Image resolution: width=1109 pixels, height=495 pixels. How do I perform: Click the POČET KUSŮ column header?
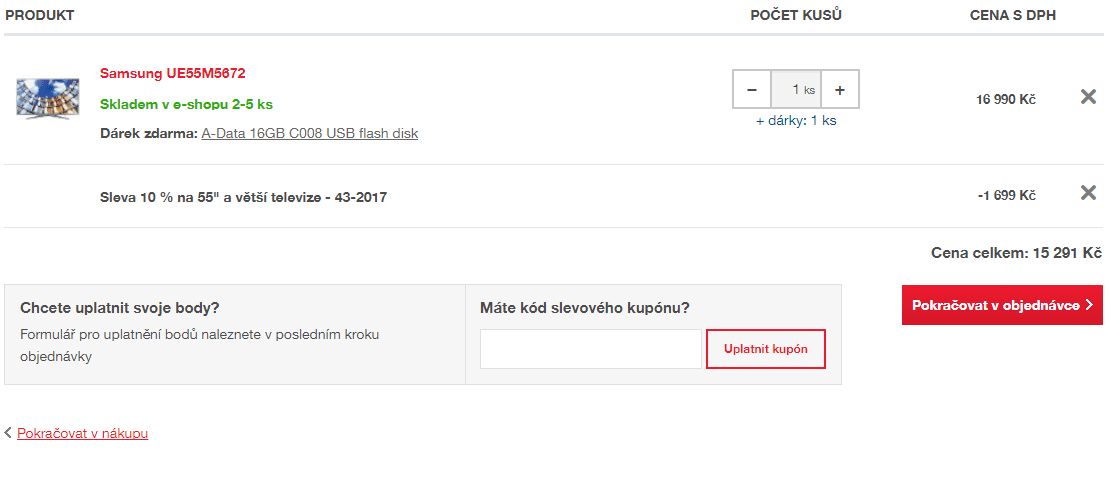click(x=796, y=16)
